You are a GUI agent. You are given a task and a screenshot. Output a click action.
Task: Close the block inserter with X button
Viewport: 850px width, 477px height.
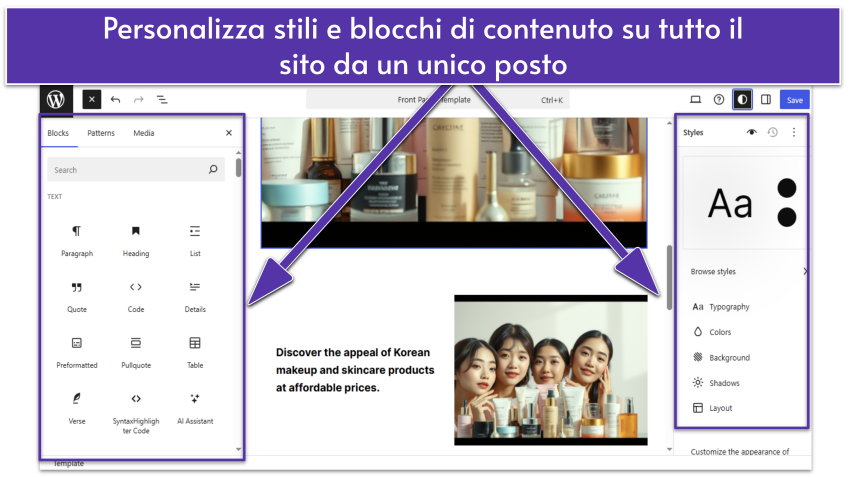click(228, 133)
